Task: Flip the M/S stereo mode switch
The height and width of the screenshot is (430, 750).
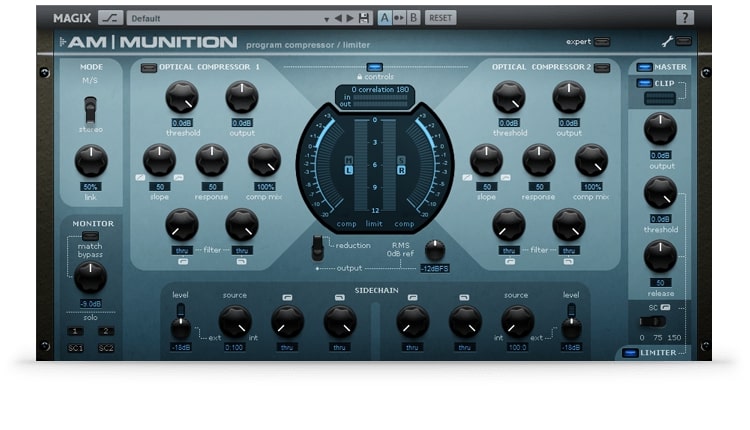Action: [90, 110]
